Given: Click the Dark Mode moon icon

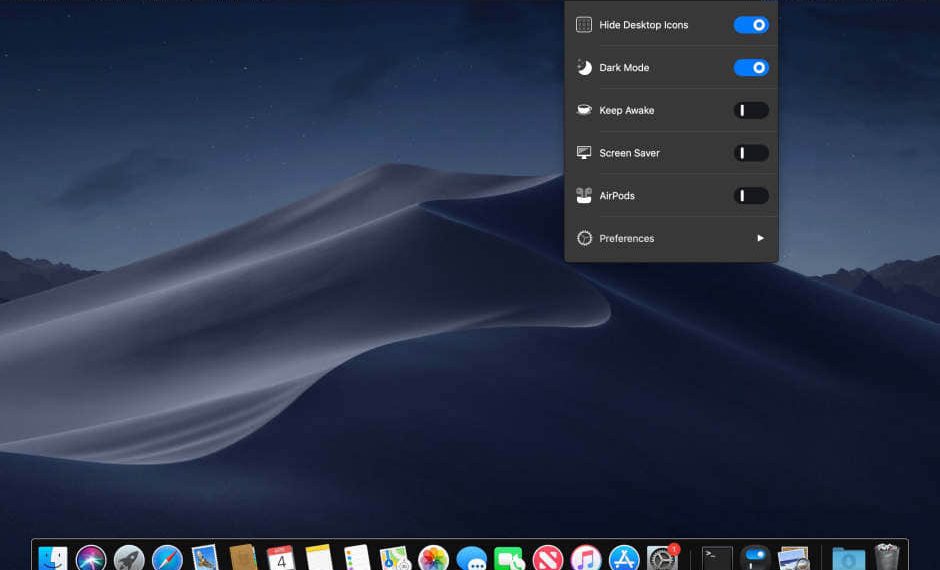Looking at the screenshot, I should pyautogui.click(x=584, y=68).
